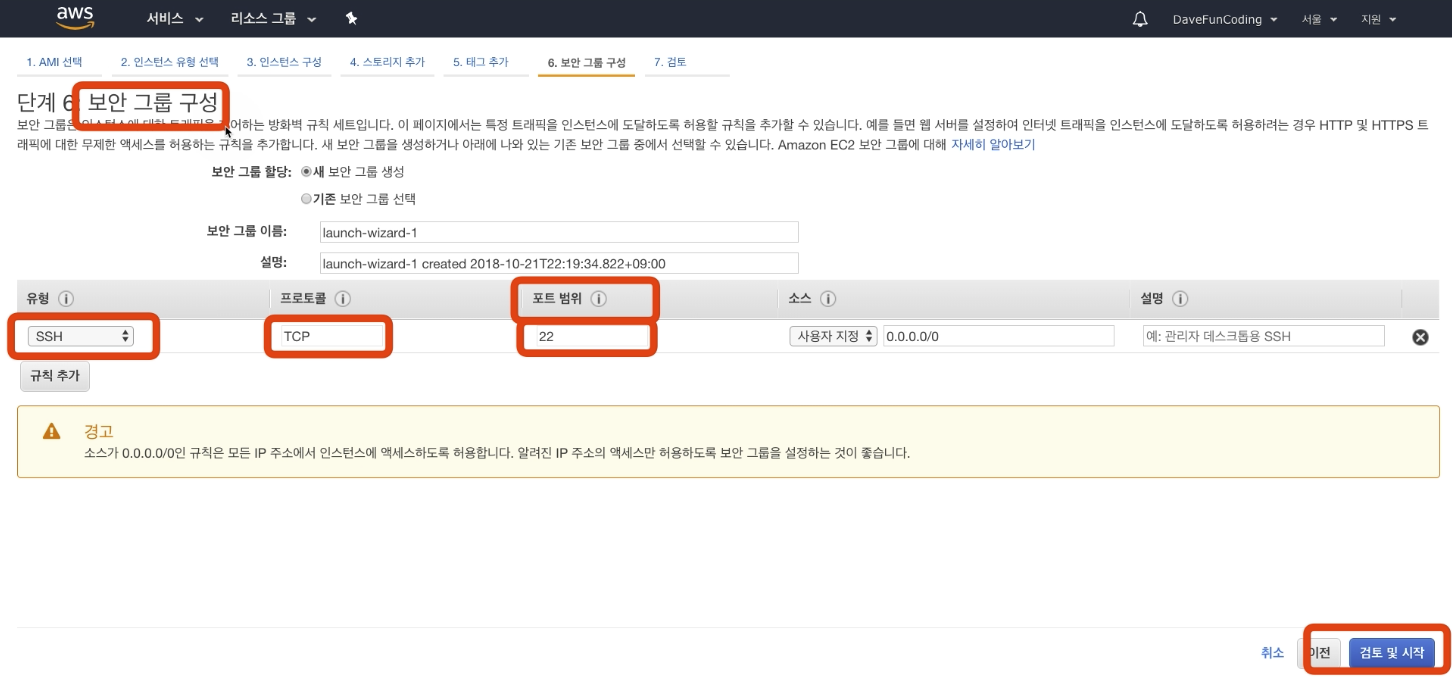
Task: Show info icon next to 유형 column
Action: coord(67,299)
